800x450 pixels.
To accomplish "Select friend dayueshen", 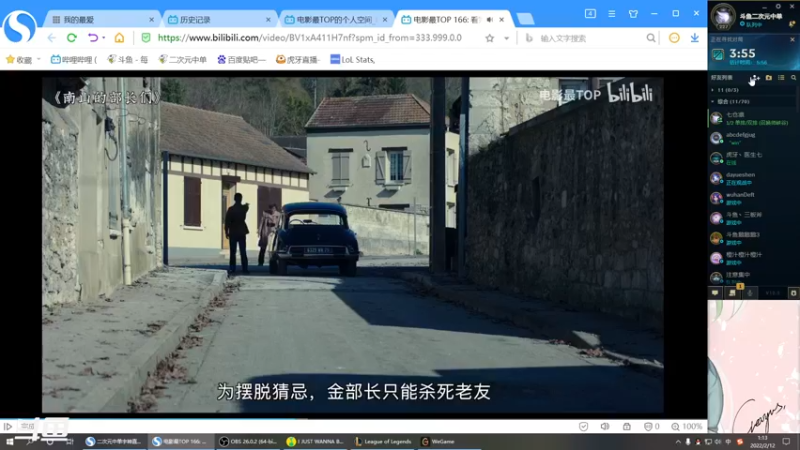I will [x=753, y=178].
